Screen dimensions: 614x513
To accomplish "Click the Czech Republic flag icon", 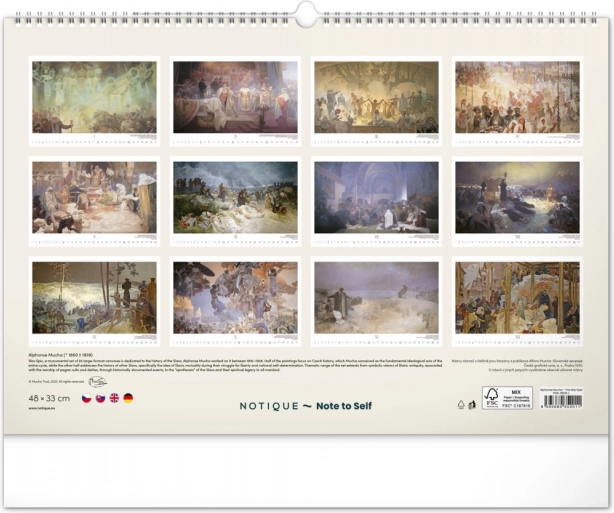I will pyautogui.click(x=87, y=398).
